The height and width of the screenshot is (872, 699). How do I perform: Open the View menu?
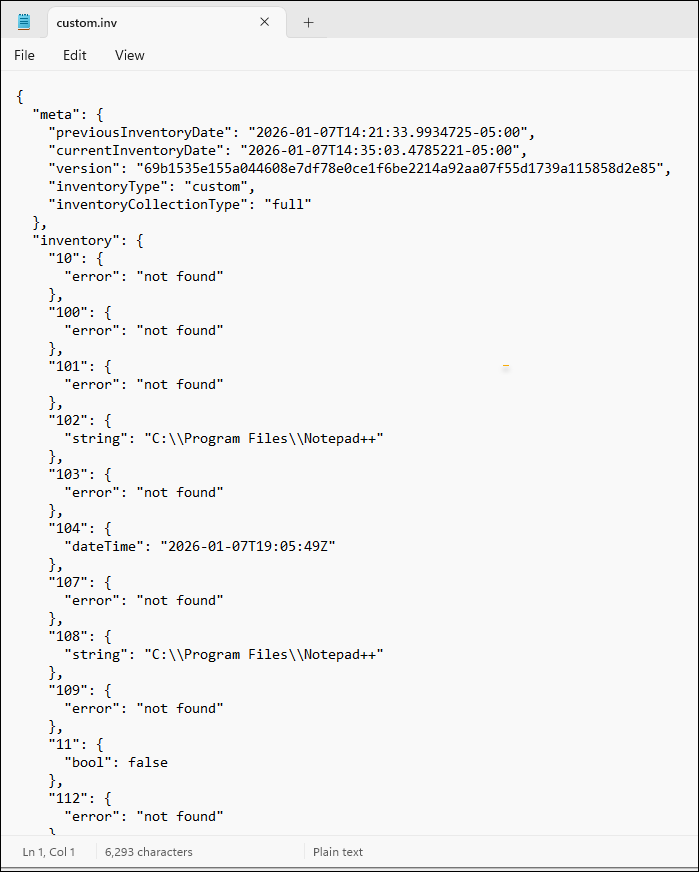pyautogui.click(x=130, y=55)
